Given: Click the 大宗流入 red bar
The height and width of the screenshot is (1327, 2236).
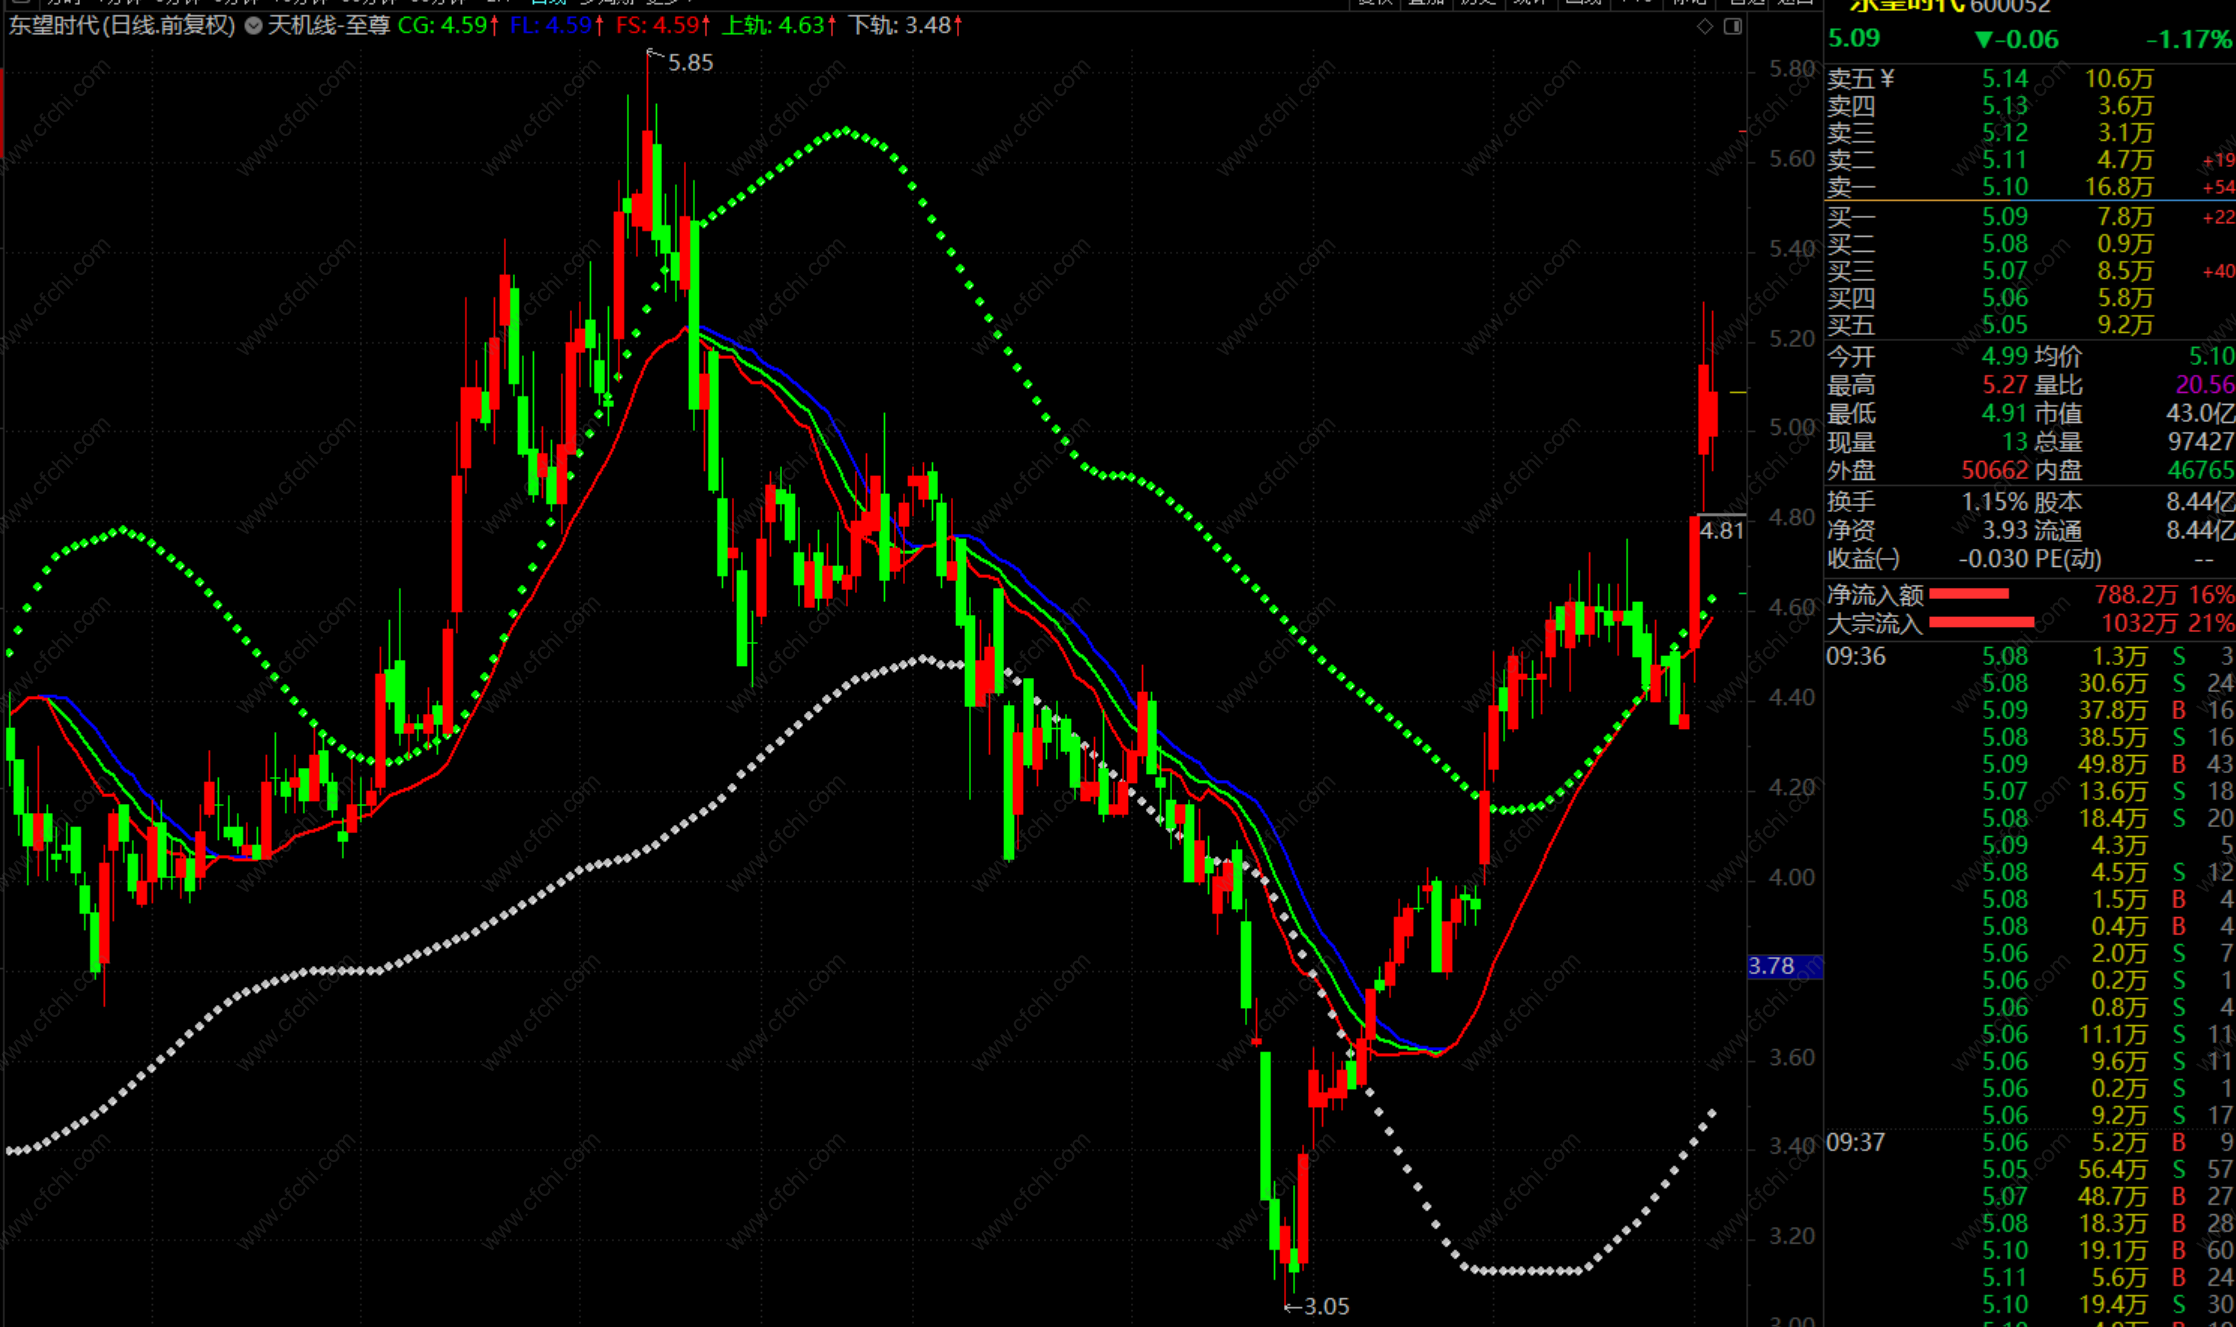Looking at the screenshot, I should pos(1980,622).
